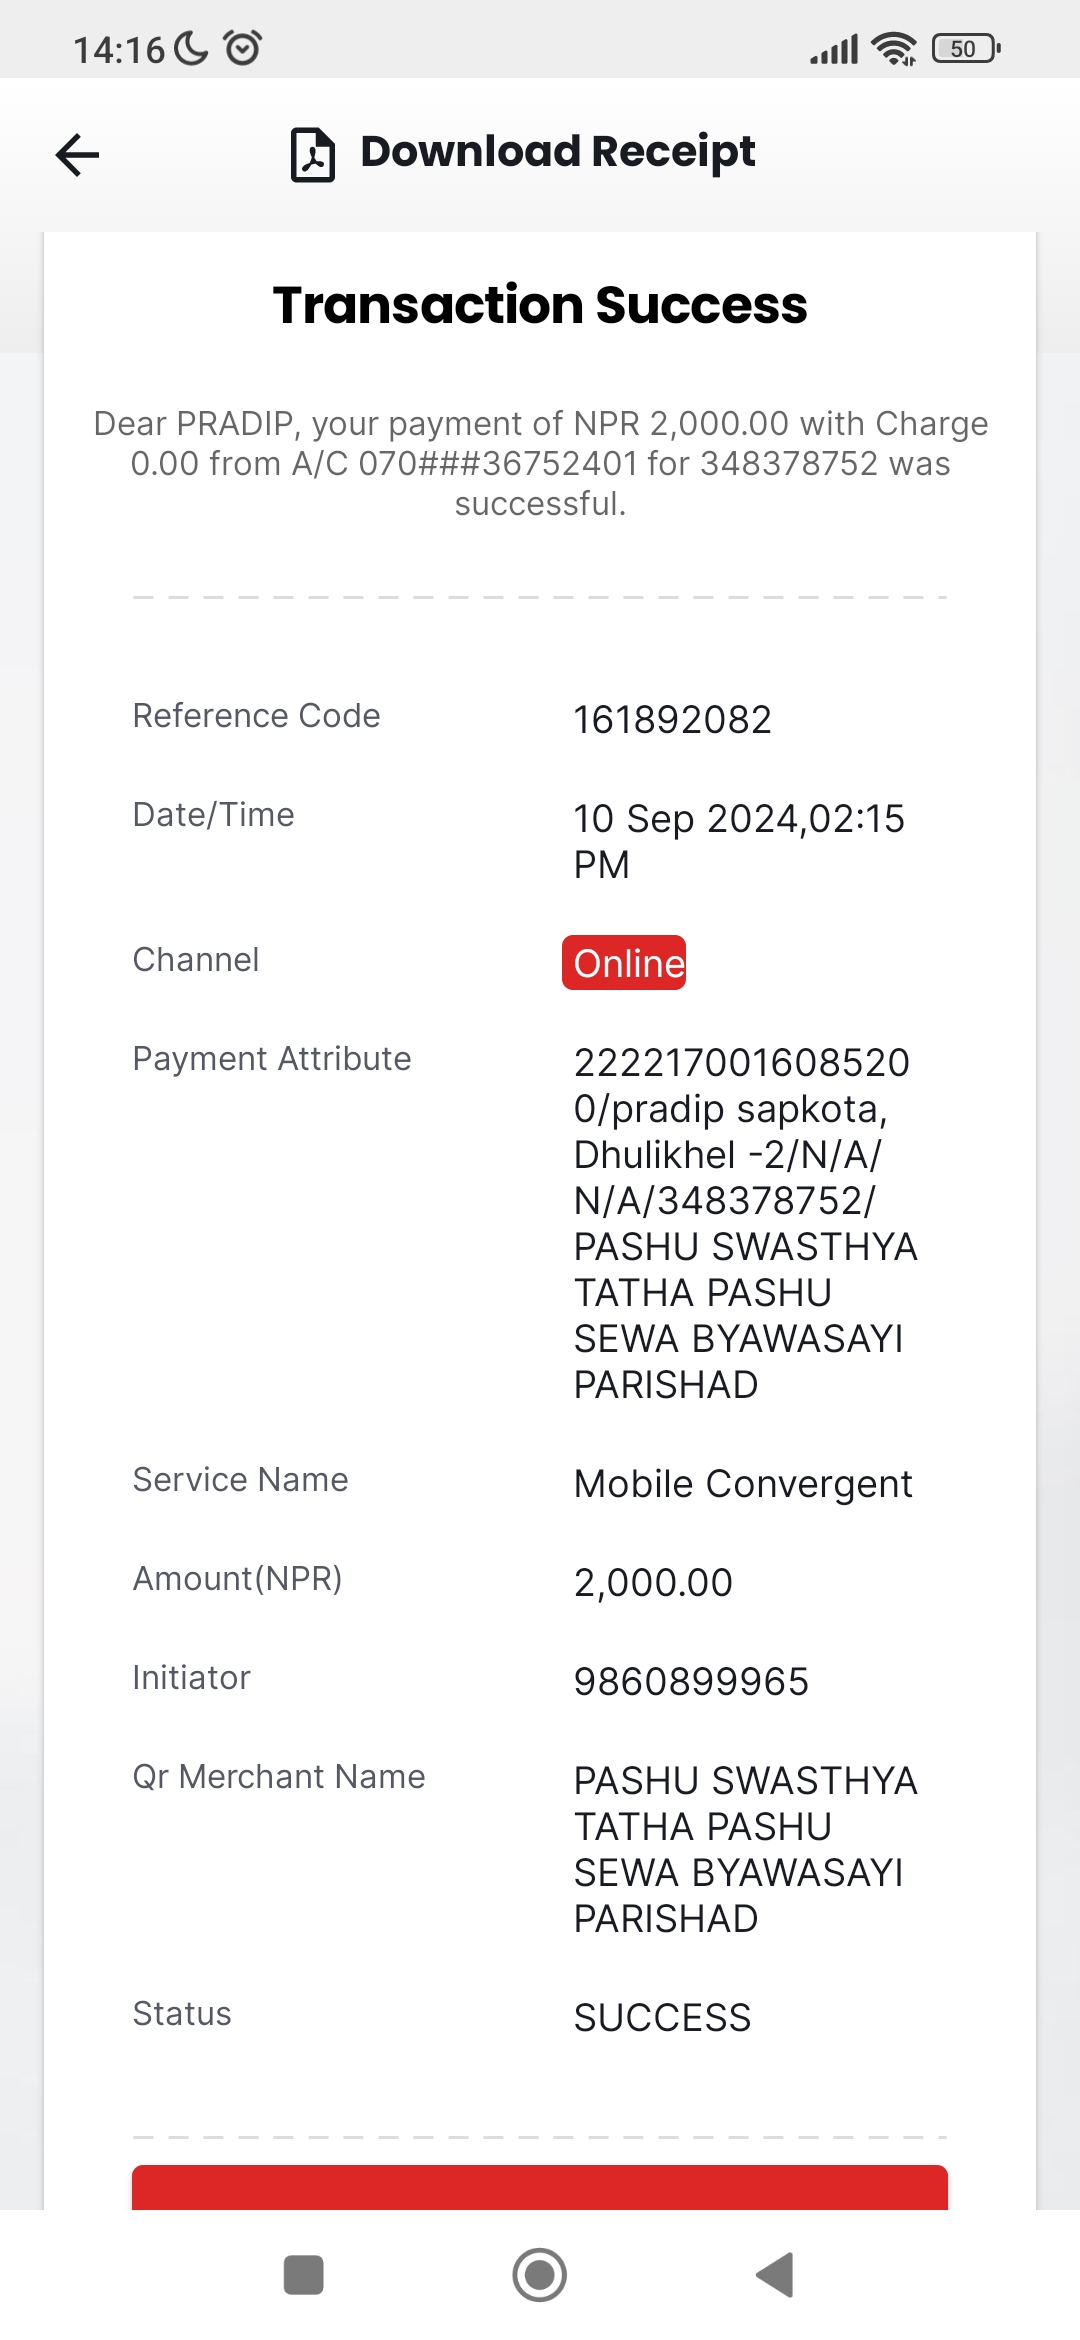Tap the SUCCESS status value
This screenshot has height=2340, width=1080.
coord(662,2018)
